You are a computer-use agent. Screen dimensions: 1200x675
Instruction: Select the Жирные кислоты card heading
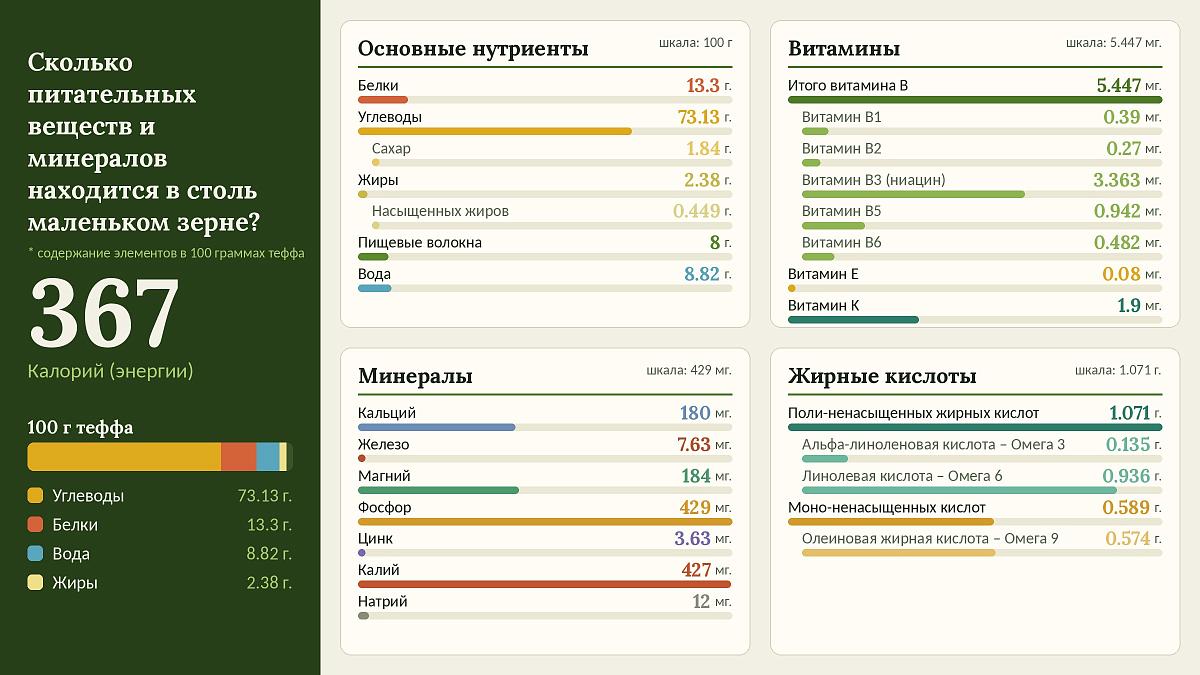(x=882, y=376)
